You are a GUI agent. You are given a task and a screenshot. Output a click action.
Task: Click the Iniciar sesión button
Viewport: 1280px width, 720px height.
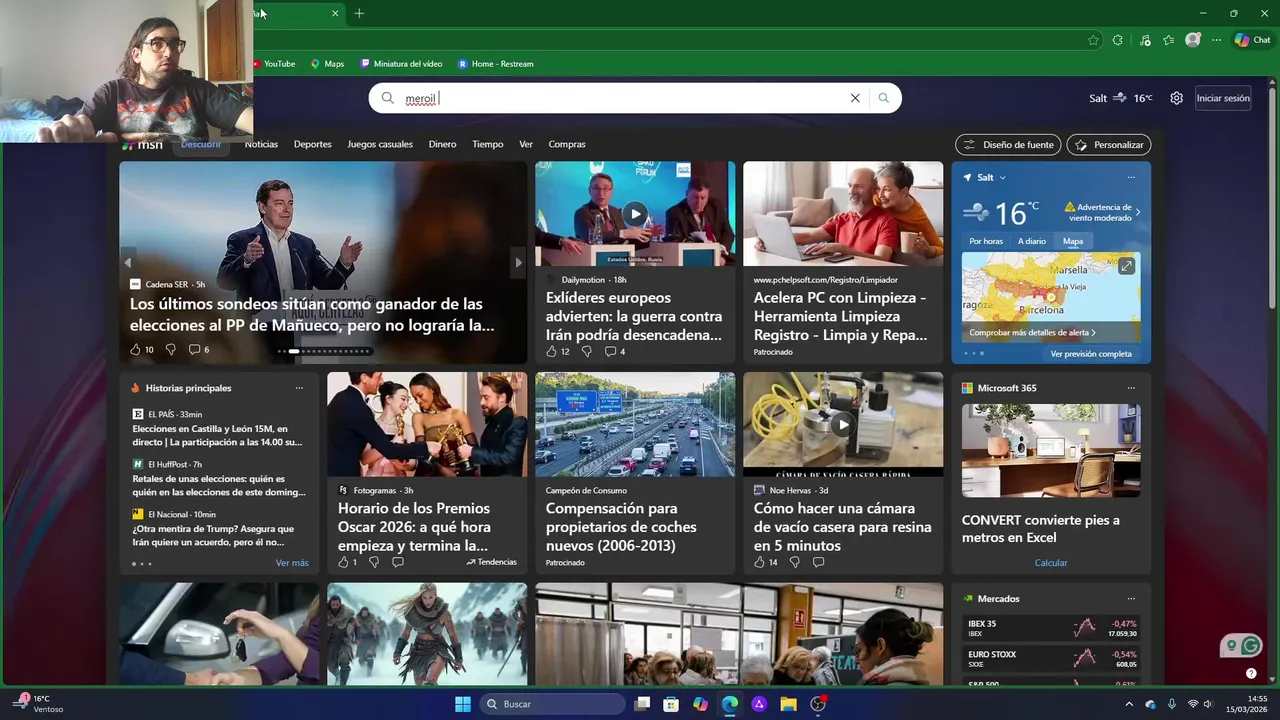point(1223,98)
